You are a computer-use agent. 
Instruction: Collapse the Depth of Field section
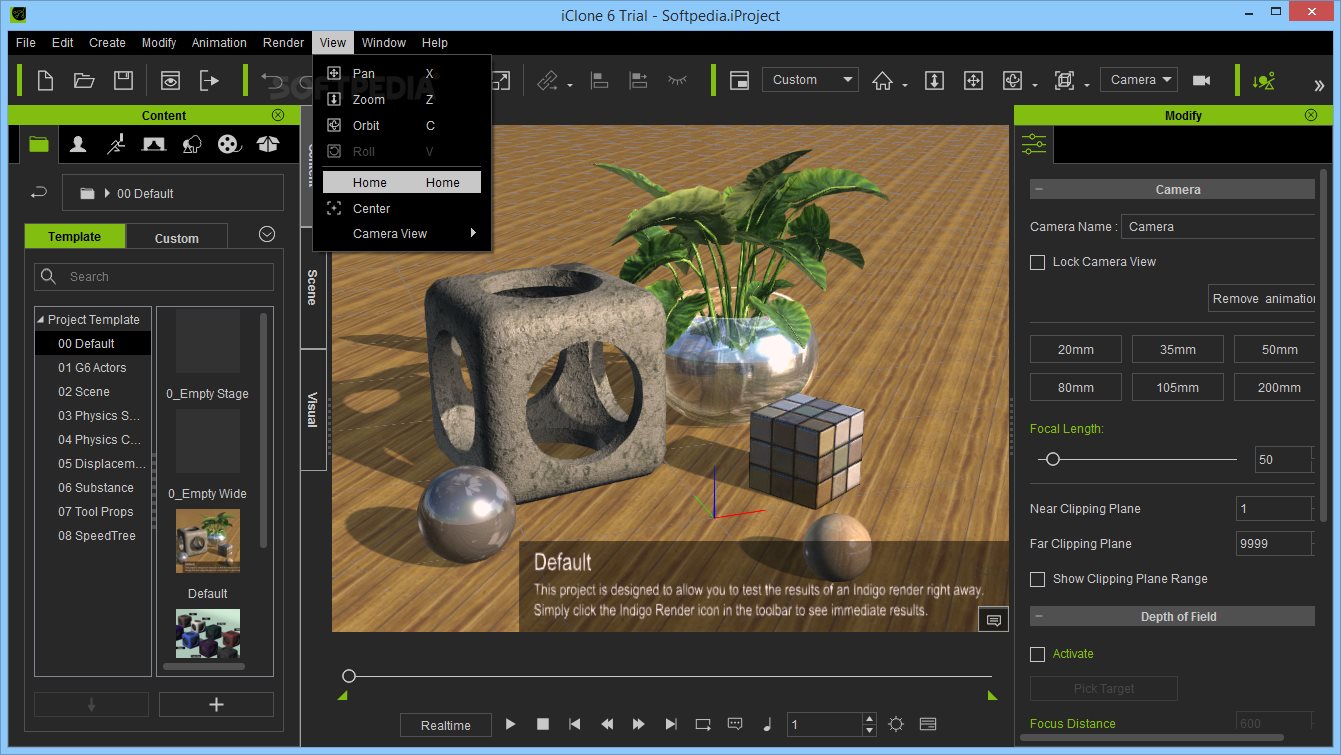click(x=1039, y=617)
